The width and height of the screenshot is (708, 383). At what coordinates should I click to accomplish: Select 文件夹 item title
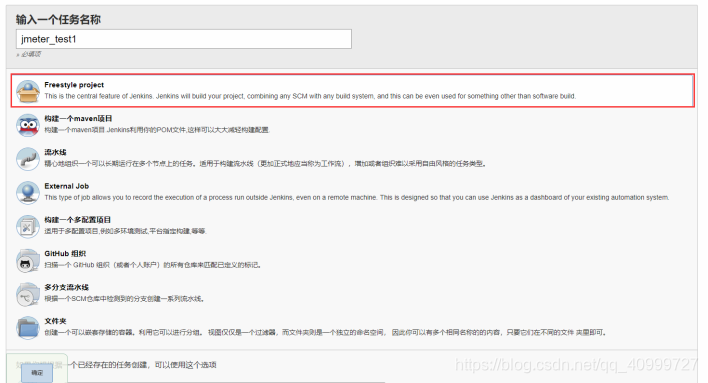tap(55, 321)
